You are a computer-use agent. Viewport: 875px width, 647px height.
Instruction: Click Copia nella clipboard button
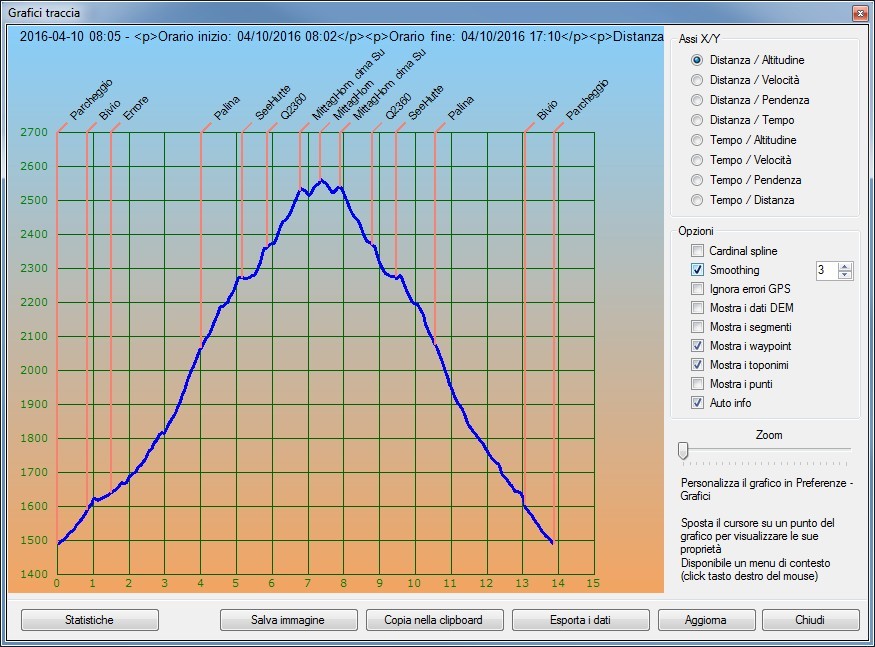[434, 620]
